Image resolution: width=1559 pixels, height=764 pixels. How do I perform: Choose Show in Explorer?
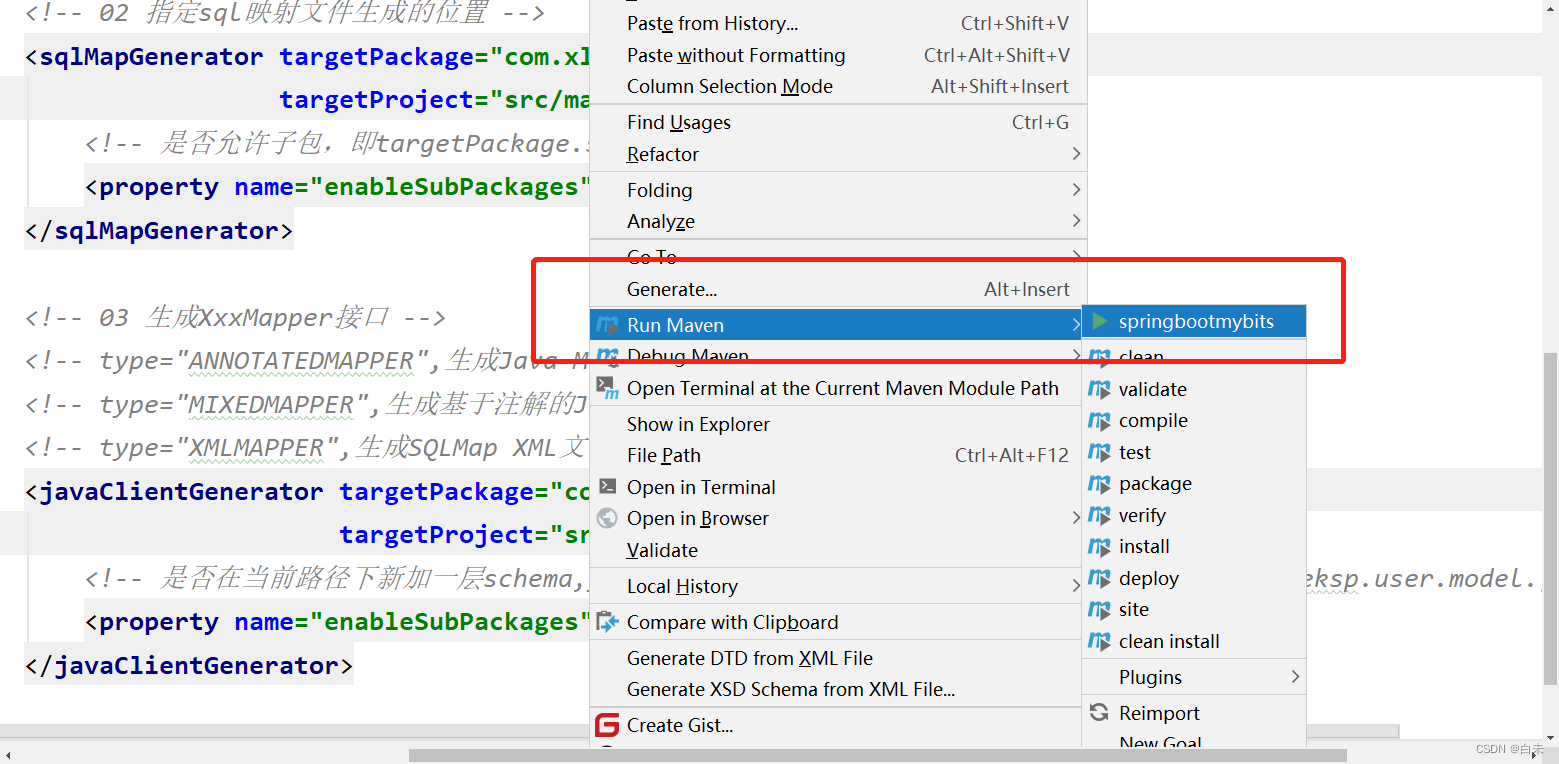pos(697,423)
